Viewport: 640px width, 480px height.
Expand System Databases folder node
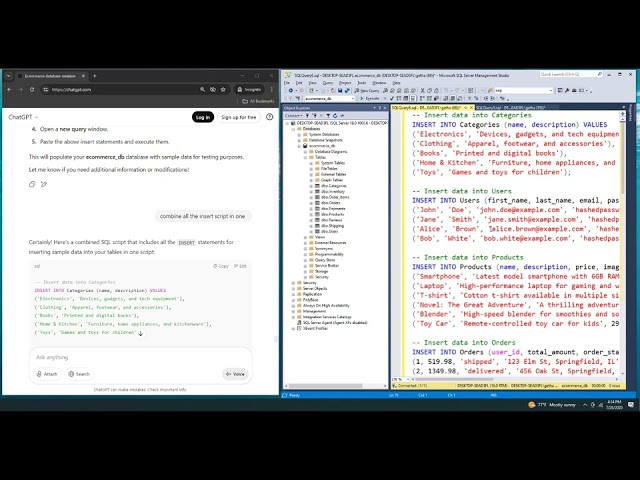coord(299,134)
